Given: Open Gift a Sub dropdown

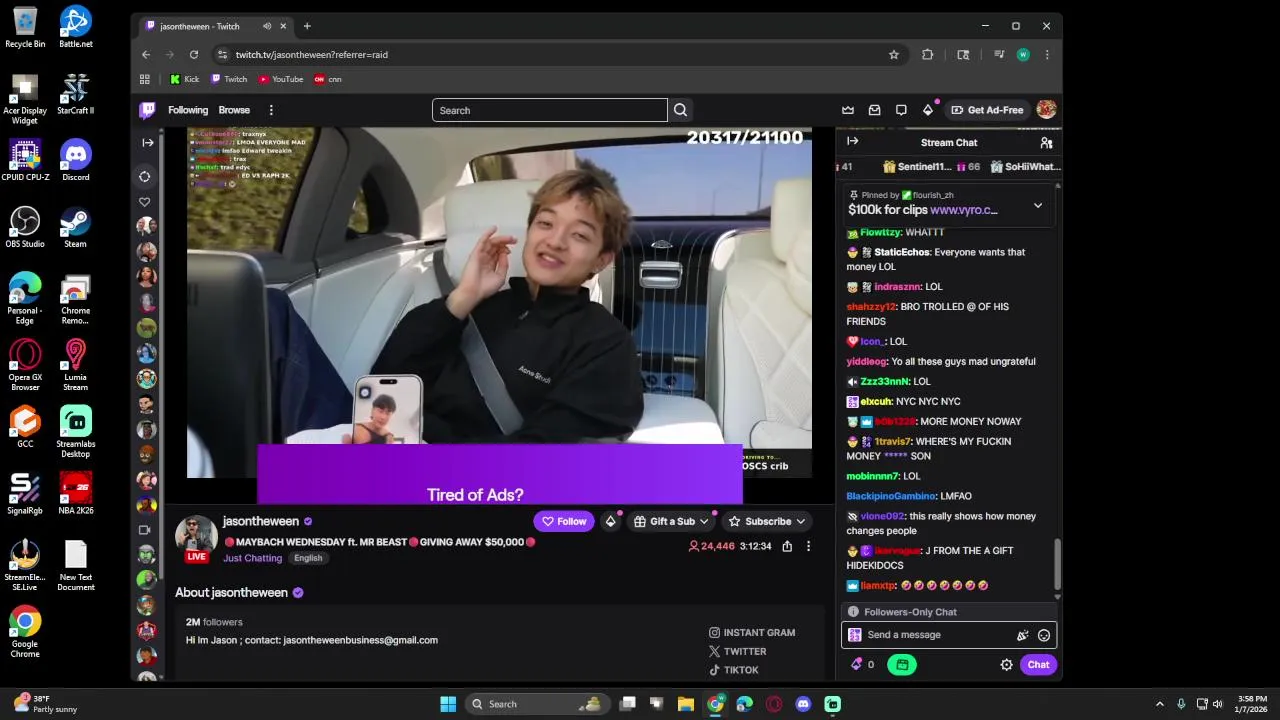Looking at the screenshot, I should click(671, 521).
